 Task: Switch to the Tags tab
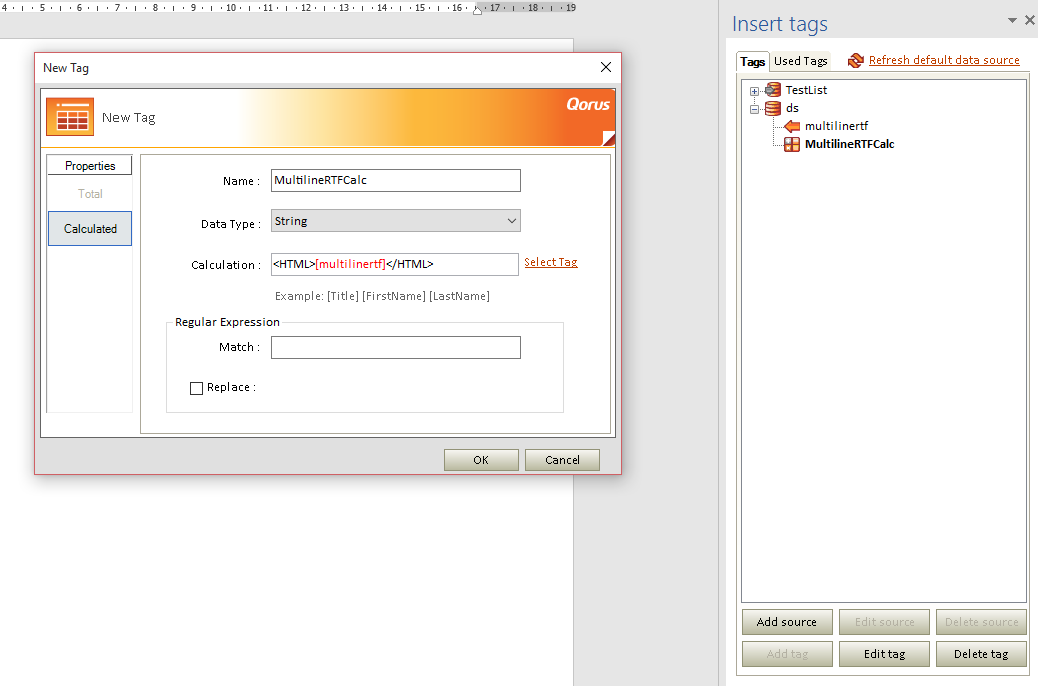tap(752, 62)
